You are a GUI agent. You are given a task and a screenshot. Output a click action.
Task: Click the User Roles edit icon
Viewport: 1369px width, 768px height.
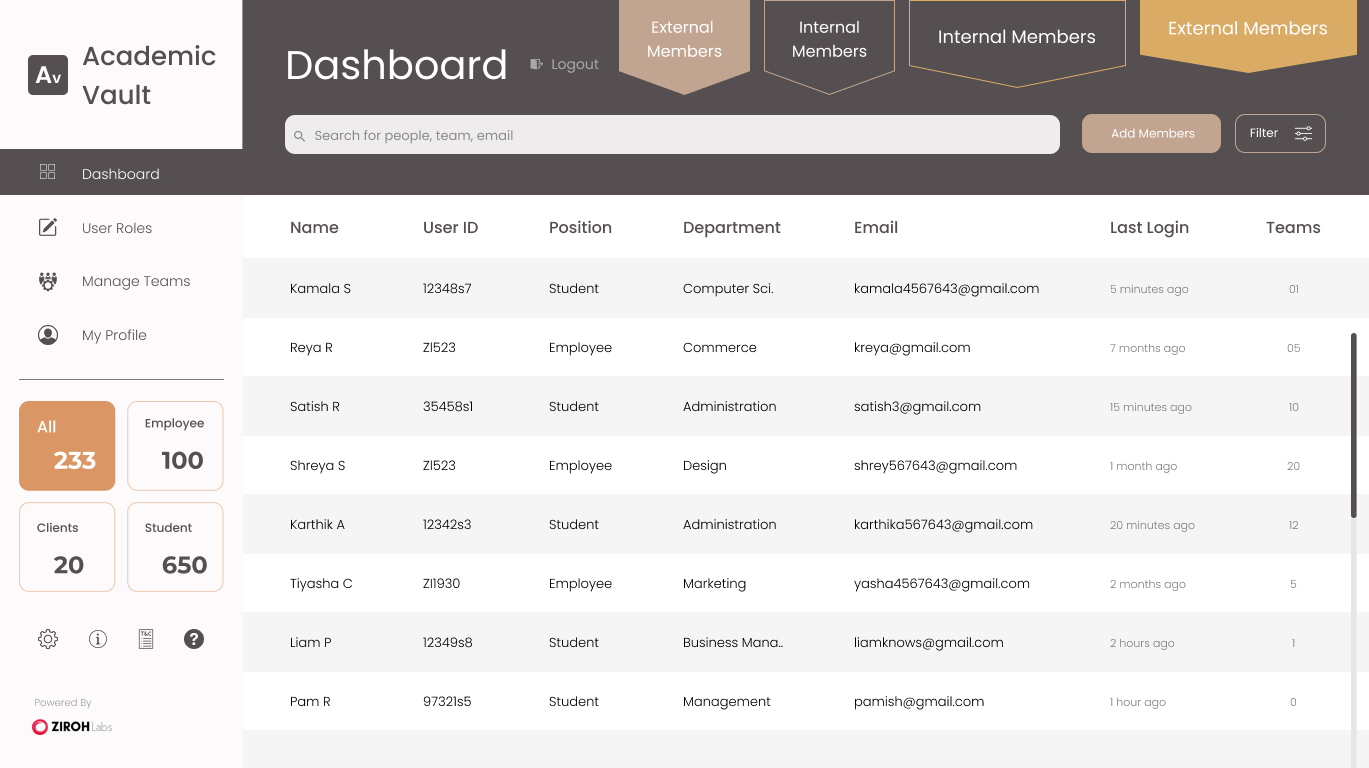pos(48,227)
